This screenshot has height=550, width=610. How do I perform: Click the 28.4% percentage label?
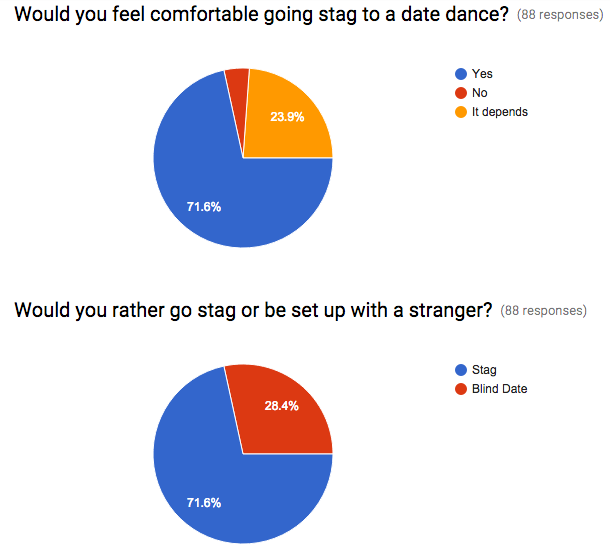[282, 406]
